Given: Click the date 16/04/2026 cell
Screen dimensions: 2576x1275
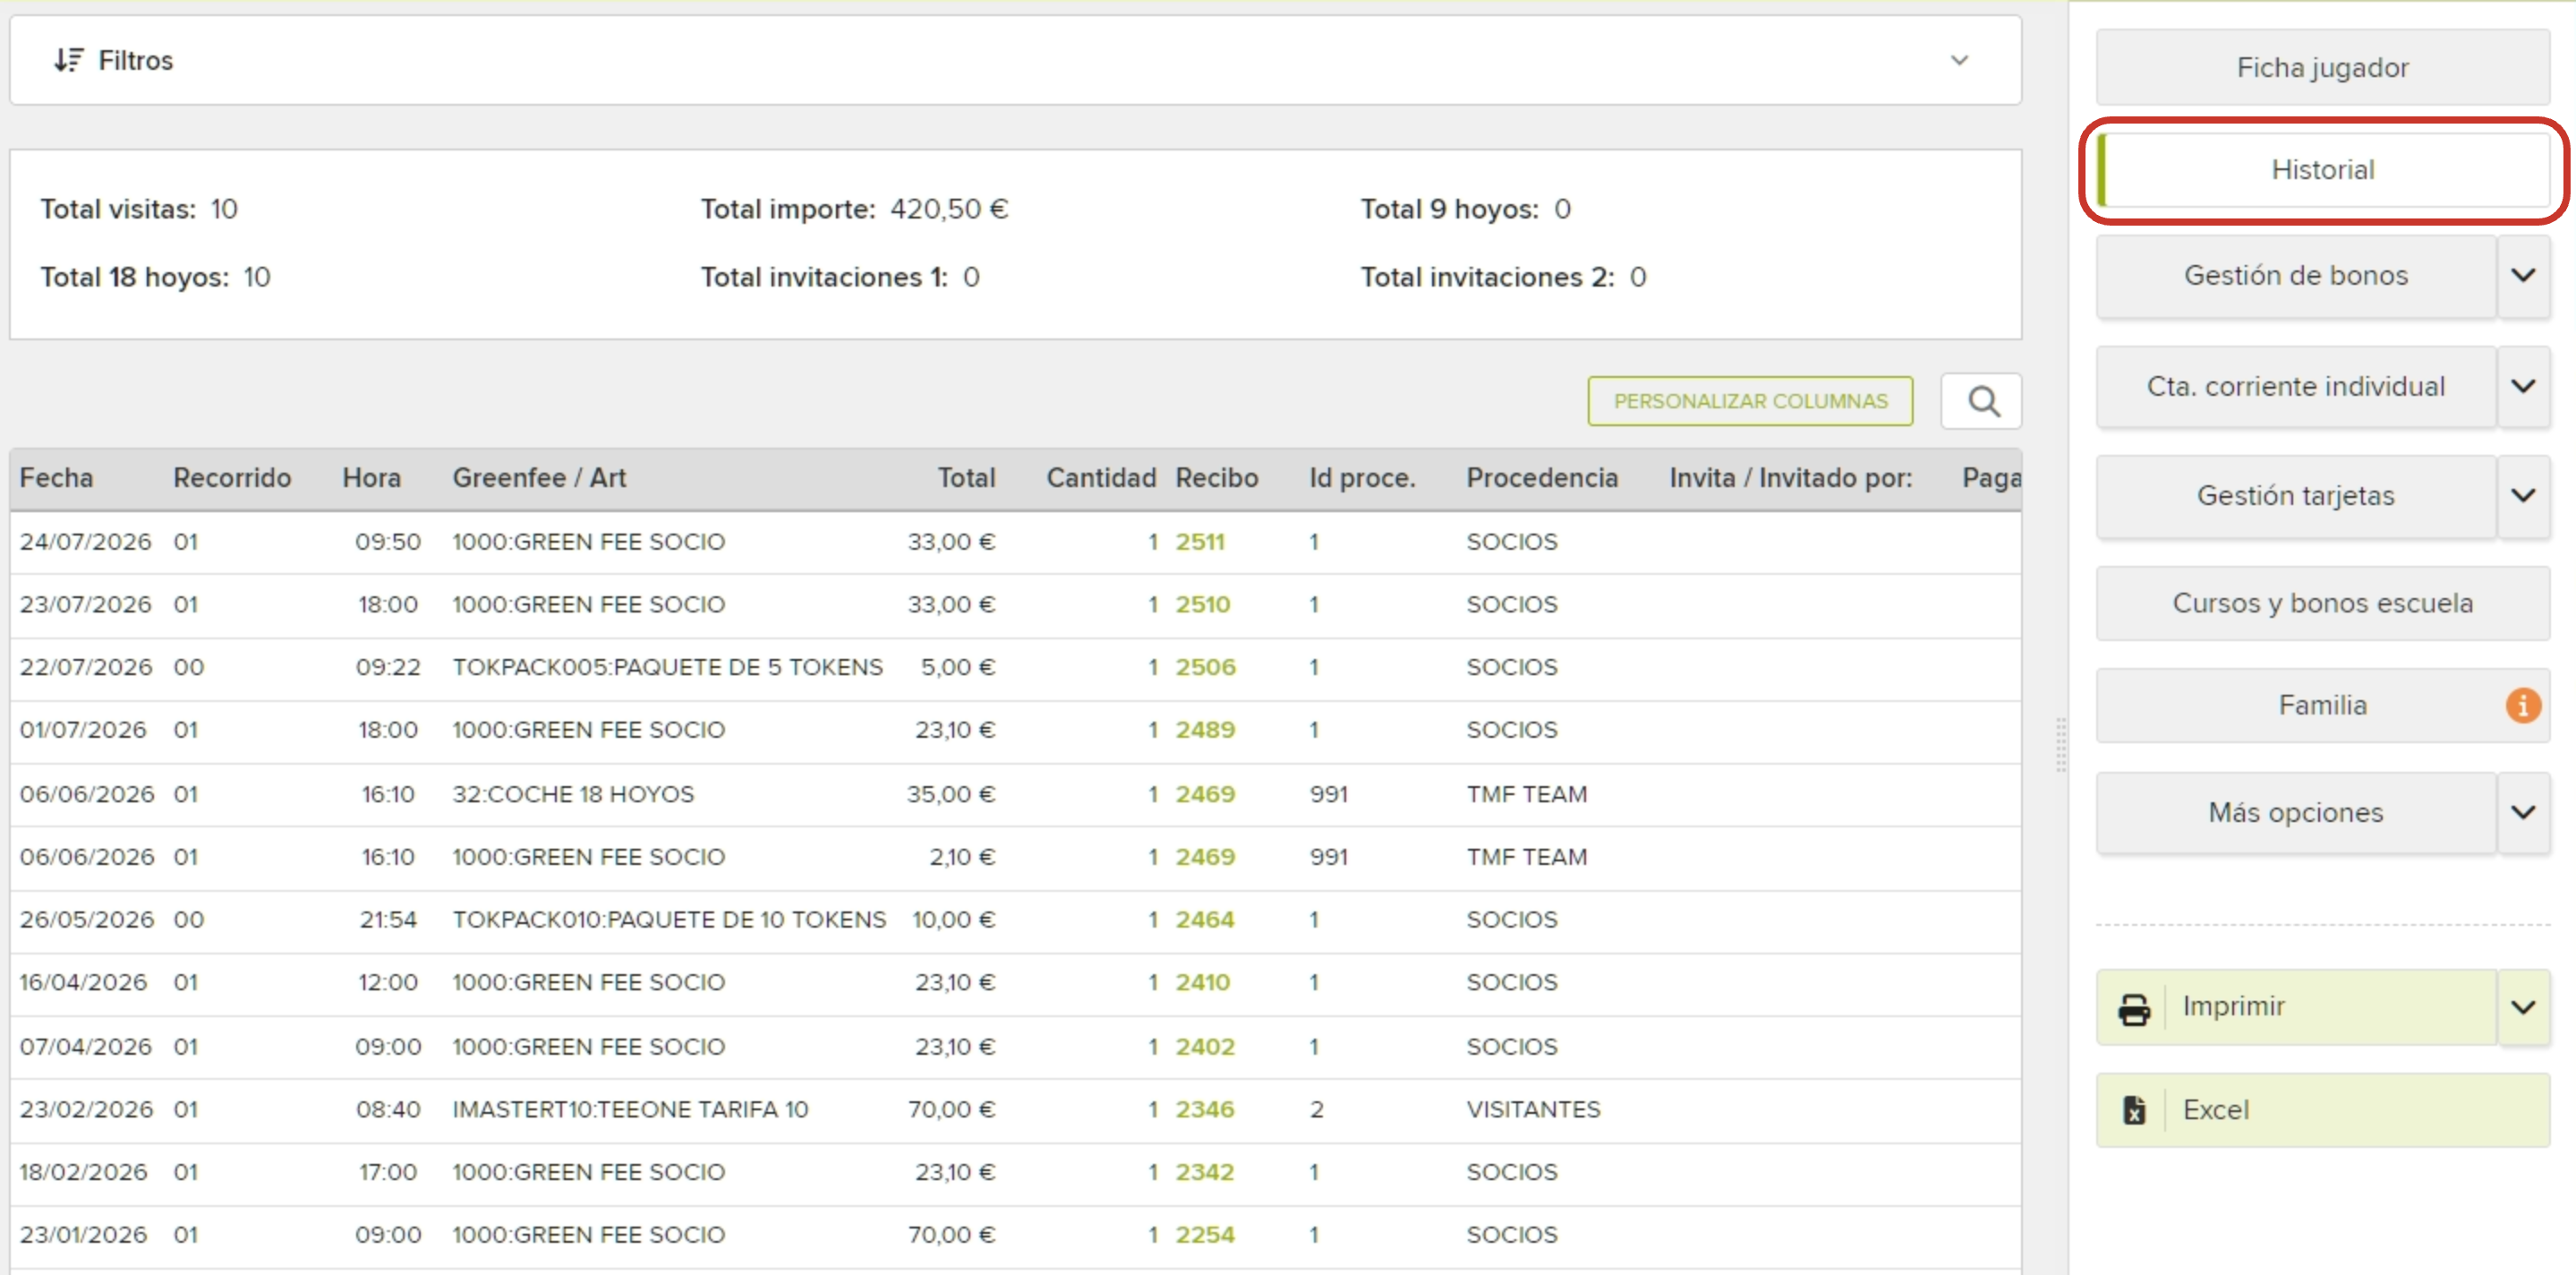Looking at the screenshot, I should [x=83, y=983].
